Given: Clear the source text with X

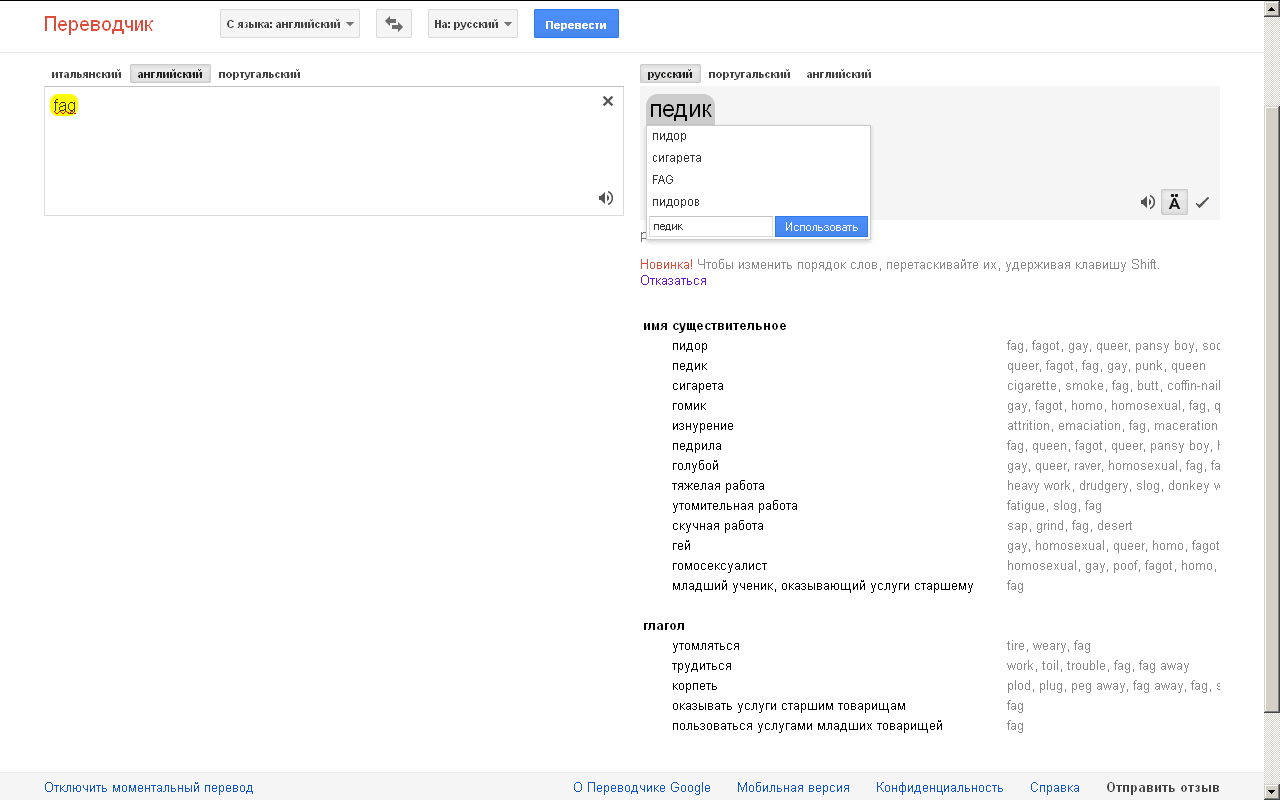Looking at the screenshot, I should (607, 101).
